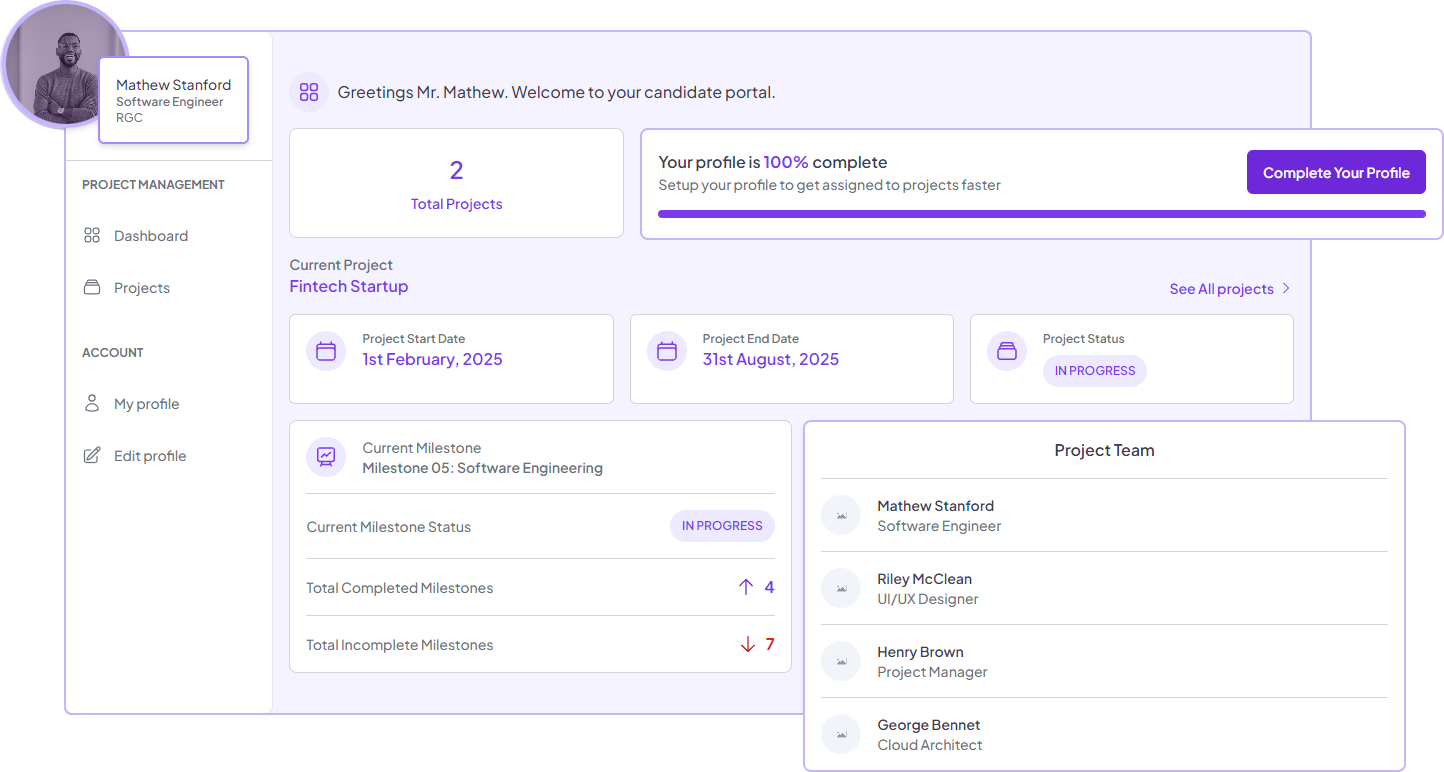
Task: Click the Current Milestone presentation icon
Action: pyautogui.click(x=326, y=457)
